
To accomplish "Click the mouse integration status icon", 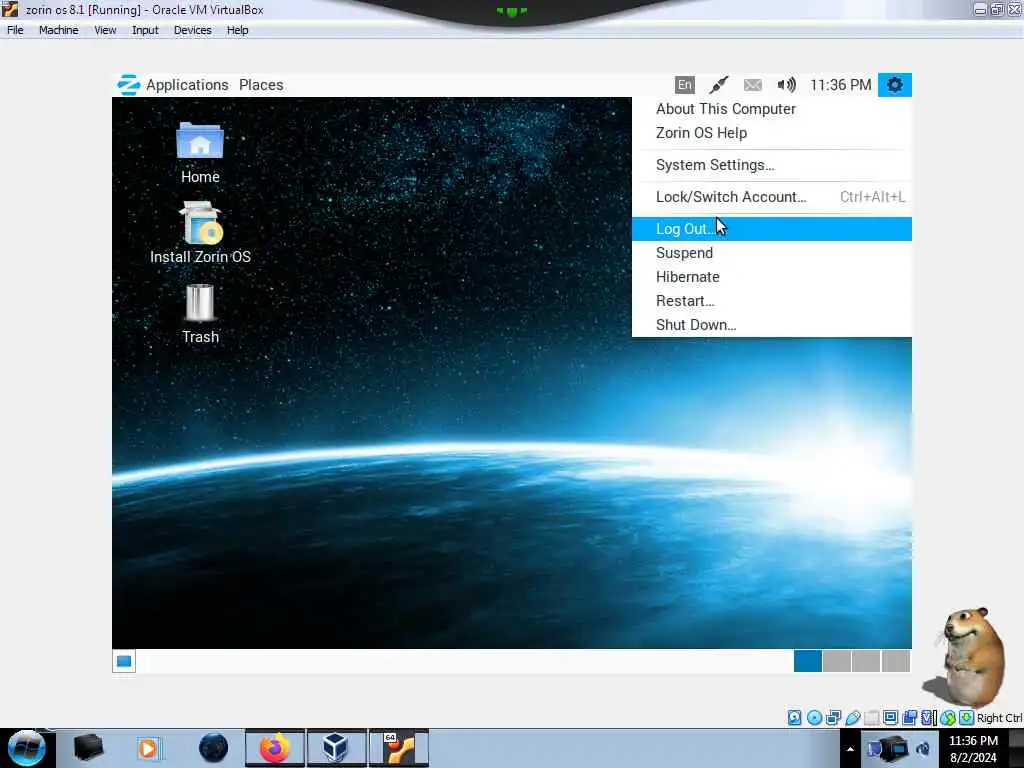I will [948, 718].
